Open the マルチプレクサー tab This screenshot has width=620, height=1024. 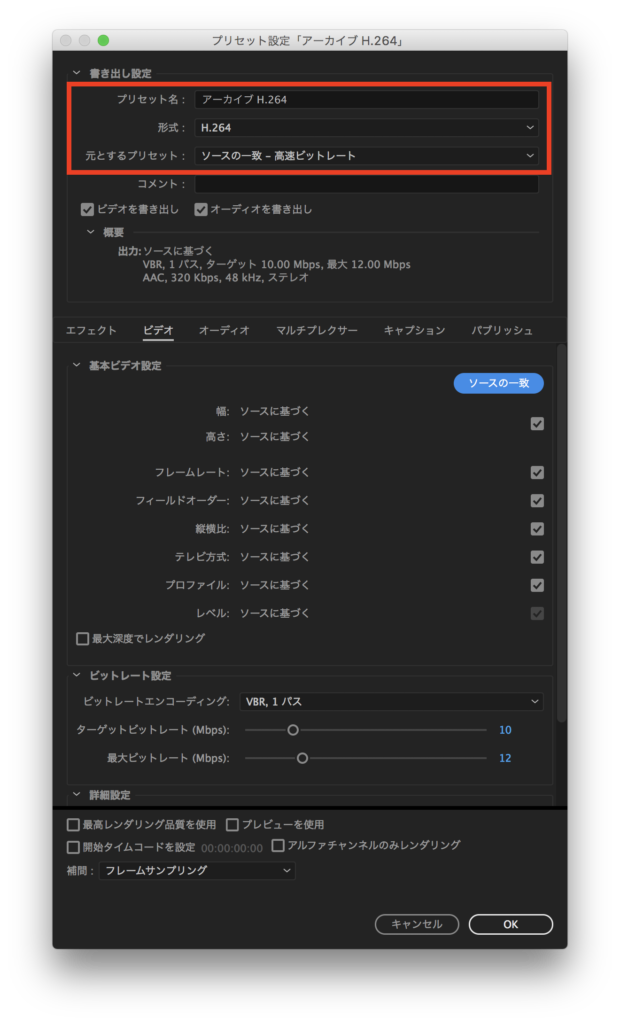pos(317,330)
